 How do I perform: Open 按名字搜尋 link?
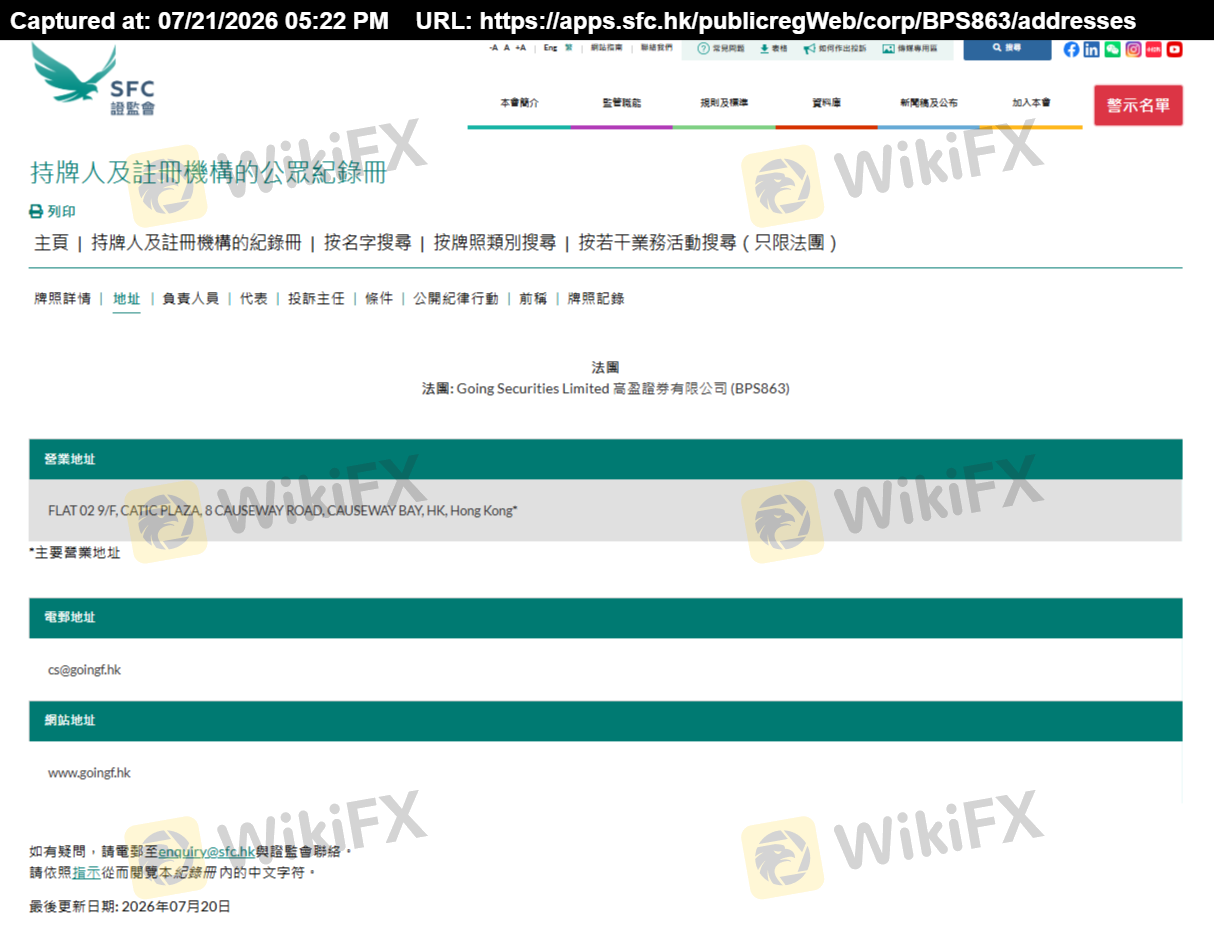(367, 243)
